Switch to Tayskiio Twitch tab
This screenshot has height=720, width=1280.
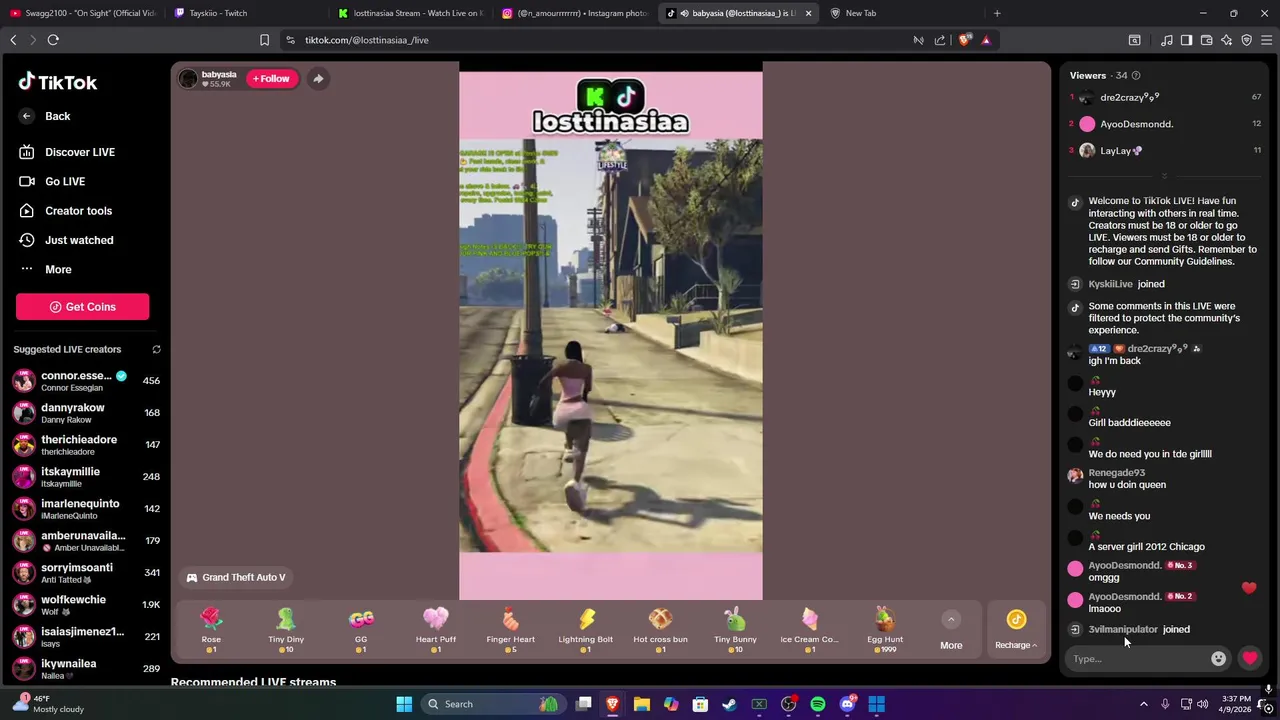(x=245, y=13)
